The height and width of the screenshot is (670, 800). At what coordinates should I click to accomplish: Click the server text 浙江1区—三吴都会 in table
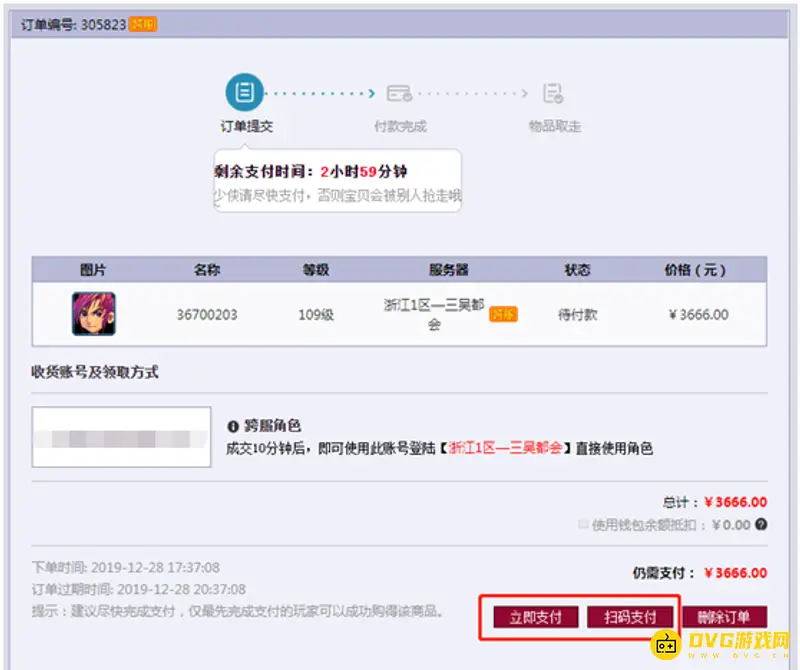[x=434, y=314]
